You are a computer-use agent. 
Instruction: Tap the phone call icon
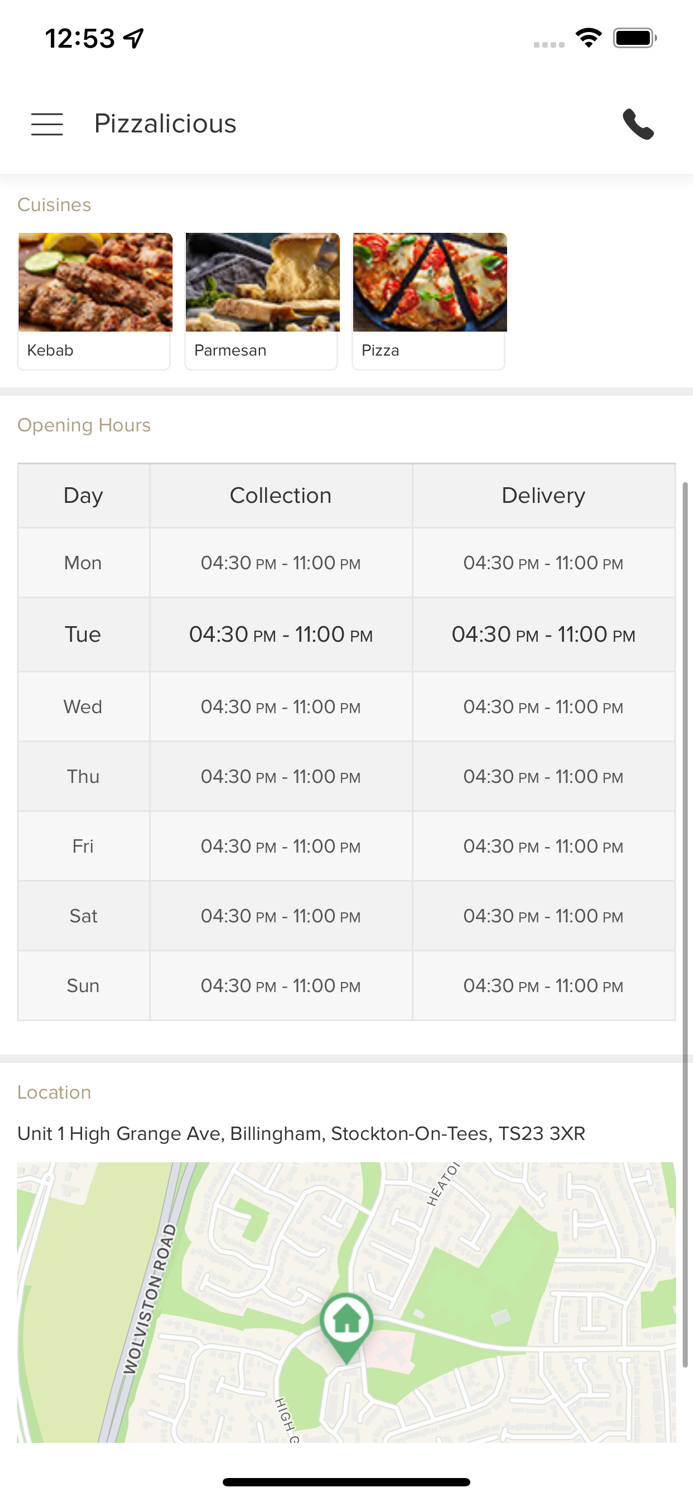click(638, 124)
